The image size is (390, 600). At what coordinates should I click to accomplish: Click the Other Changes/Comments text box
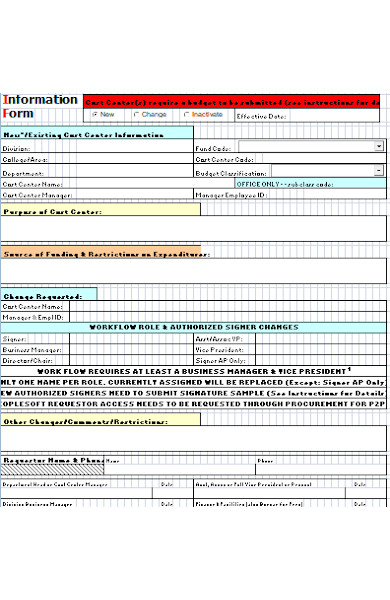193,438
